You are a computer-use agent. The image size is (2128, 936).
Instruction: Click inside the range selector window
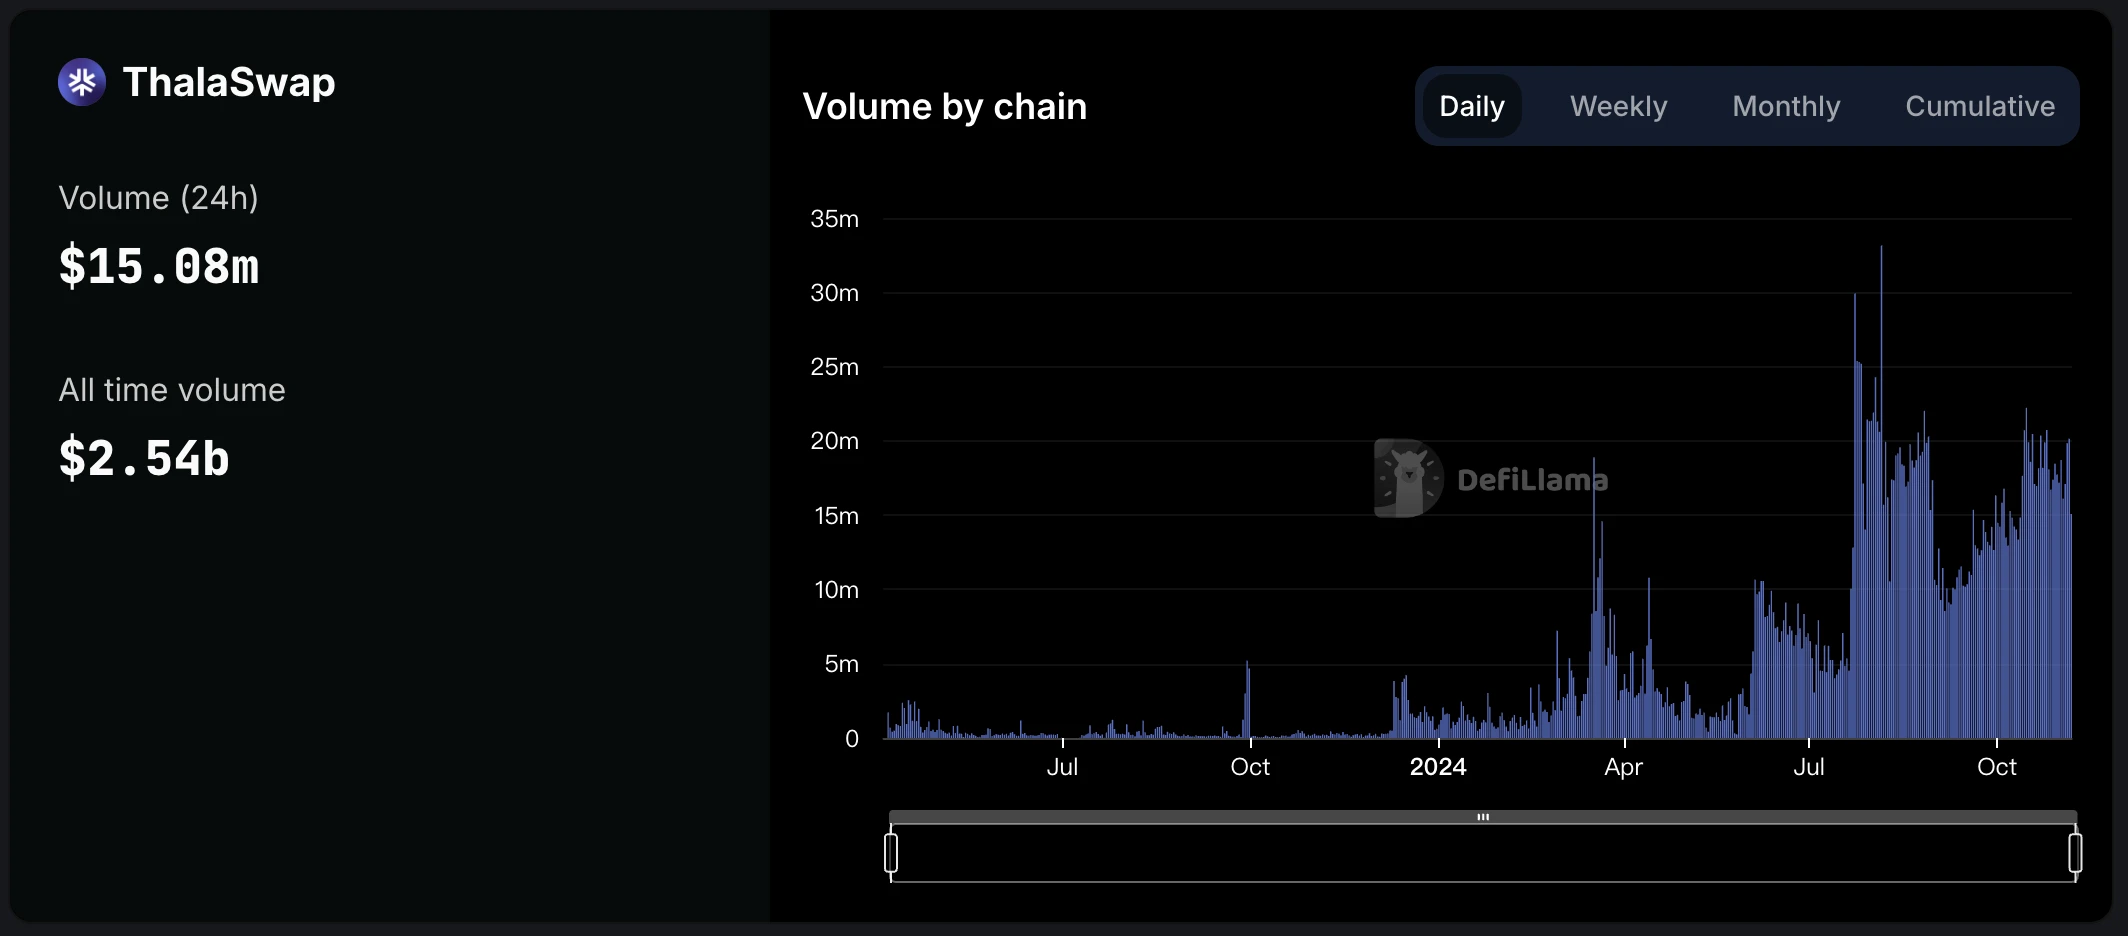click(1483, 855)
